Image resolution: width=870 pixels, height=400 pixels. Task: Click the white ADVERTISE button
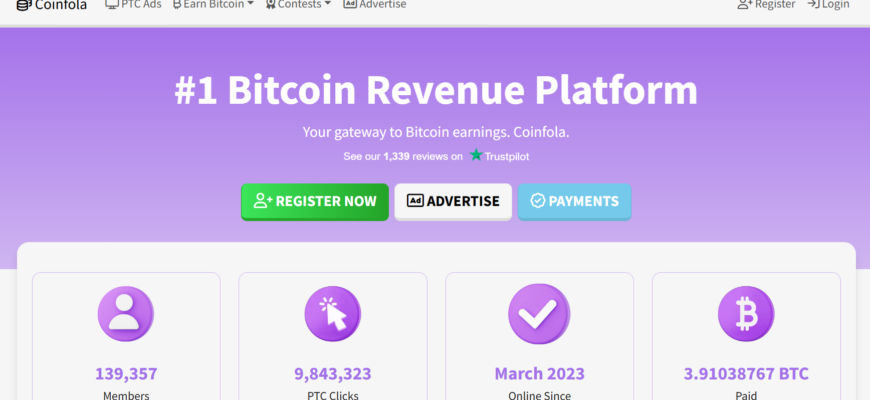(x=453, y=201)
